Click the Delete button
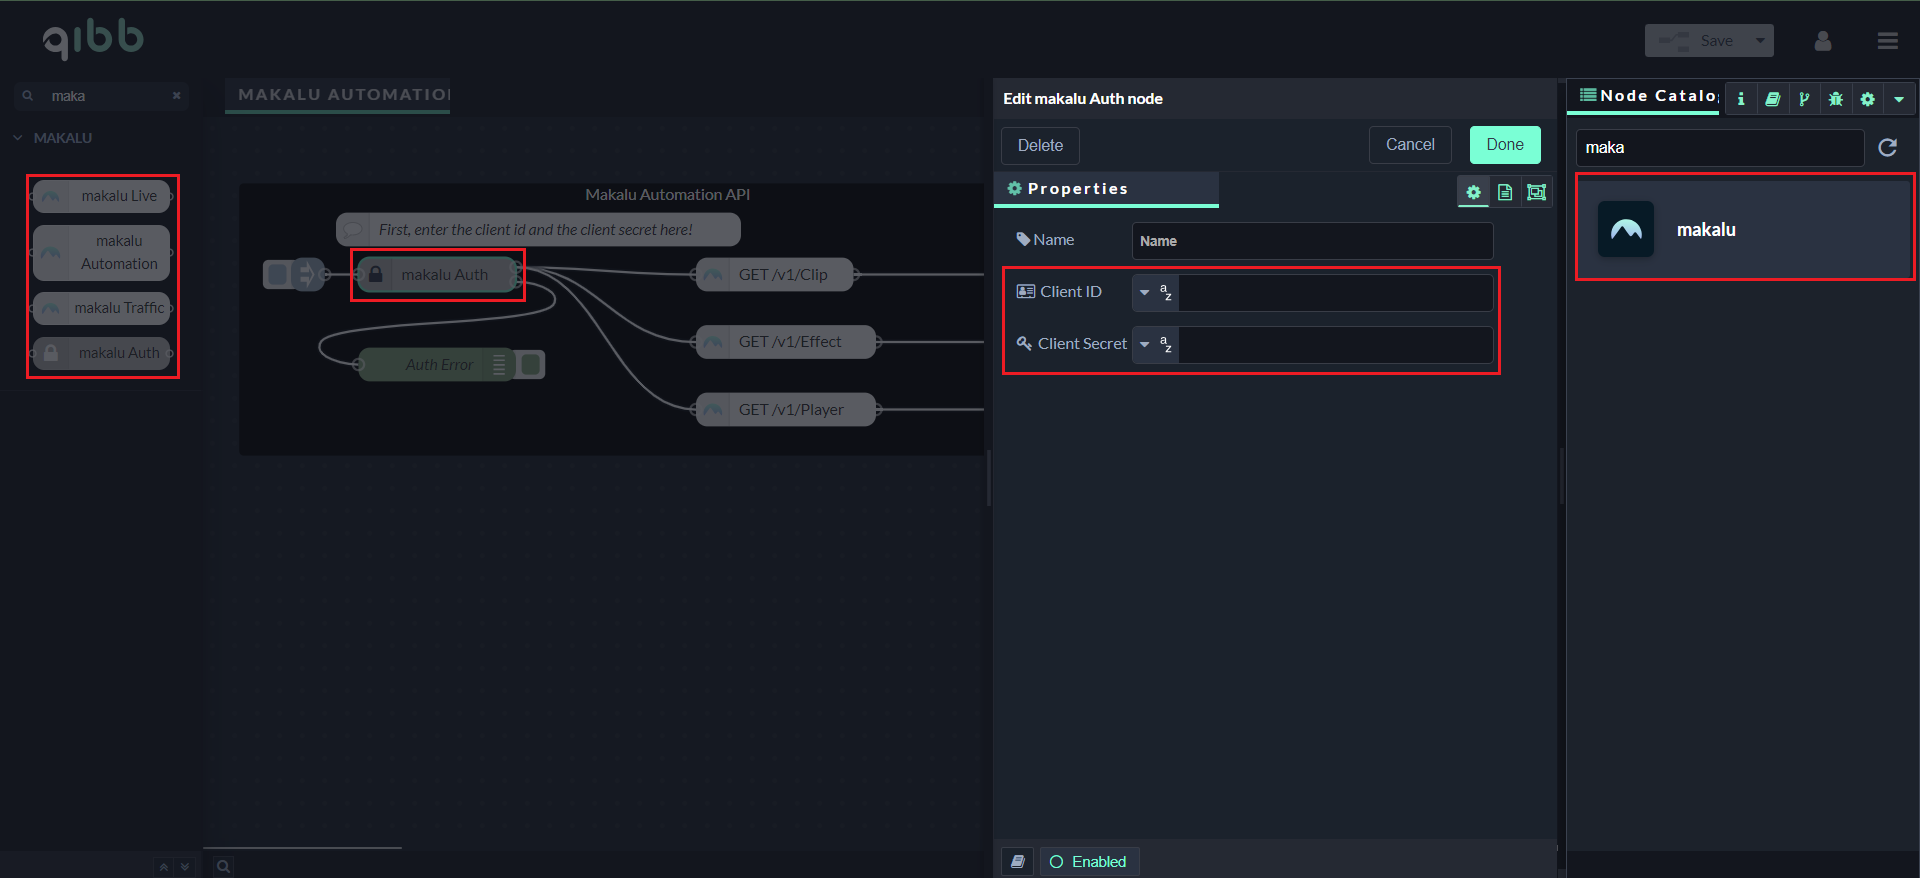Viewport: 1920px width, 878px height. (x=1040, y=146)
